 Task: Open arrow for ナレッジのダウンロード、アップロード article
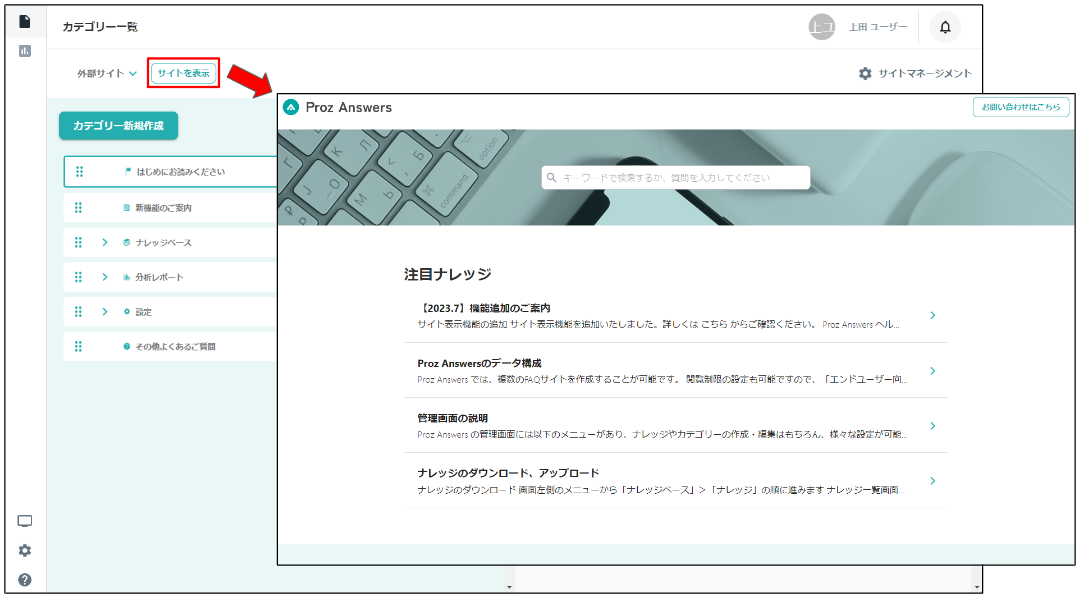pyautogui.click(x=933, y=481)
